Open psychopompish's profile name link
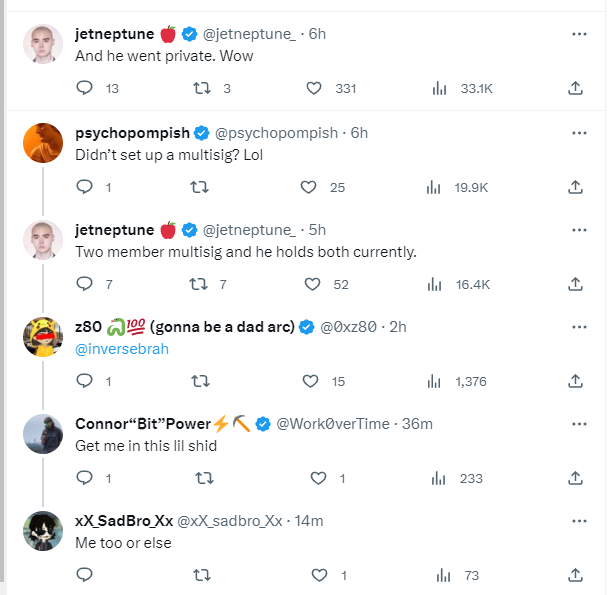This screenshot has height=595, width=610. pos(132,133)
